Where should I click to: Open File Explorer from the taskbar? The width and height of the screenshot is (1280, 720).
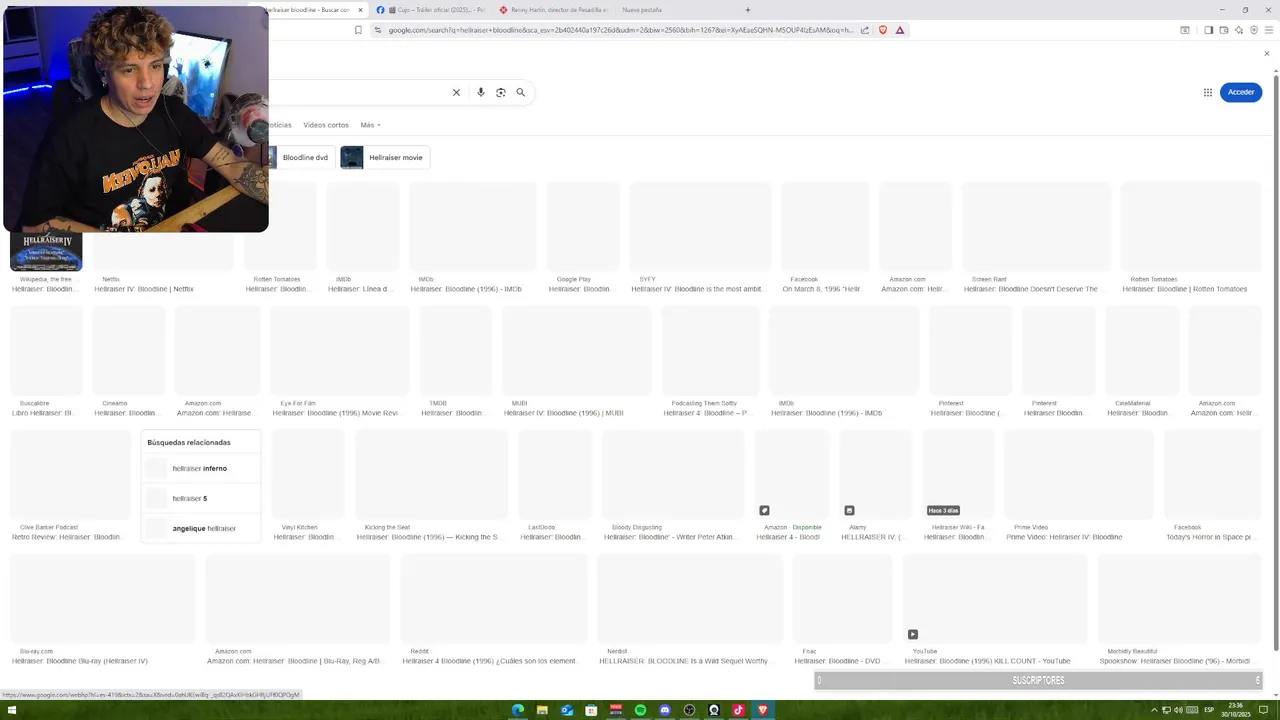tap(543, 710)
